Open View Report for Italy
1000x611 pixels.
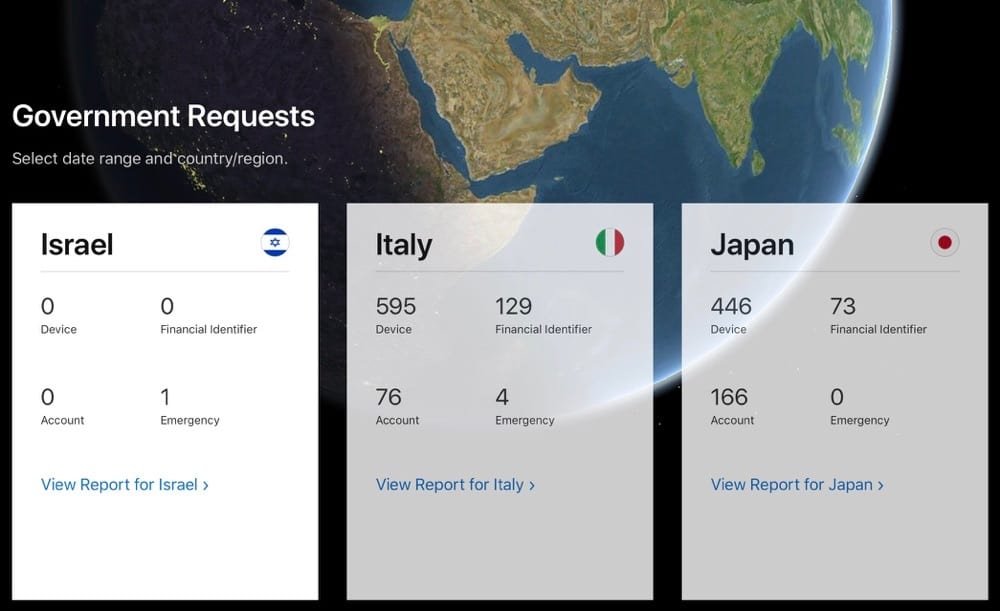455,484
